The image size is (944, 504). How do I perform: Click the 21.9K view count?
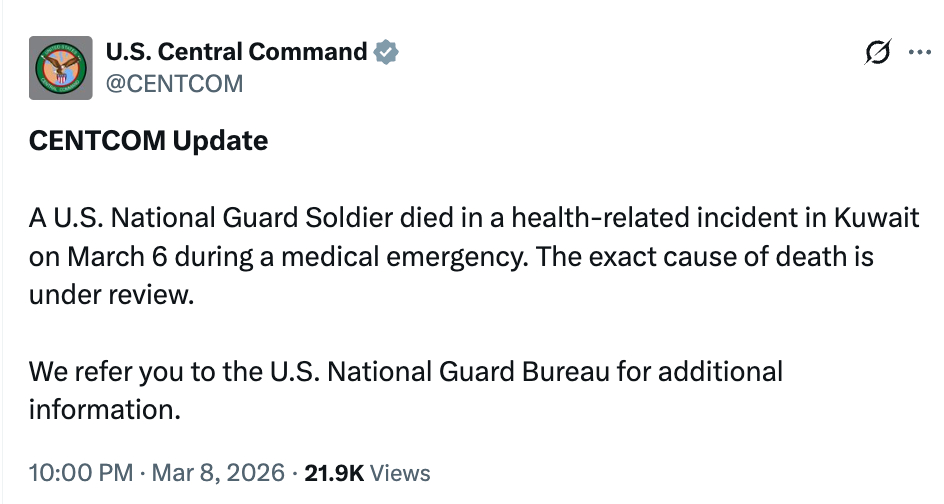[x=334, y=471]
